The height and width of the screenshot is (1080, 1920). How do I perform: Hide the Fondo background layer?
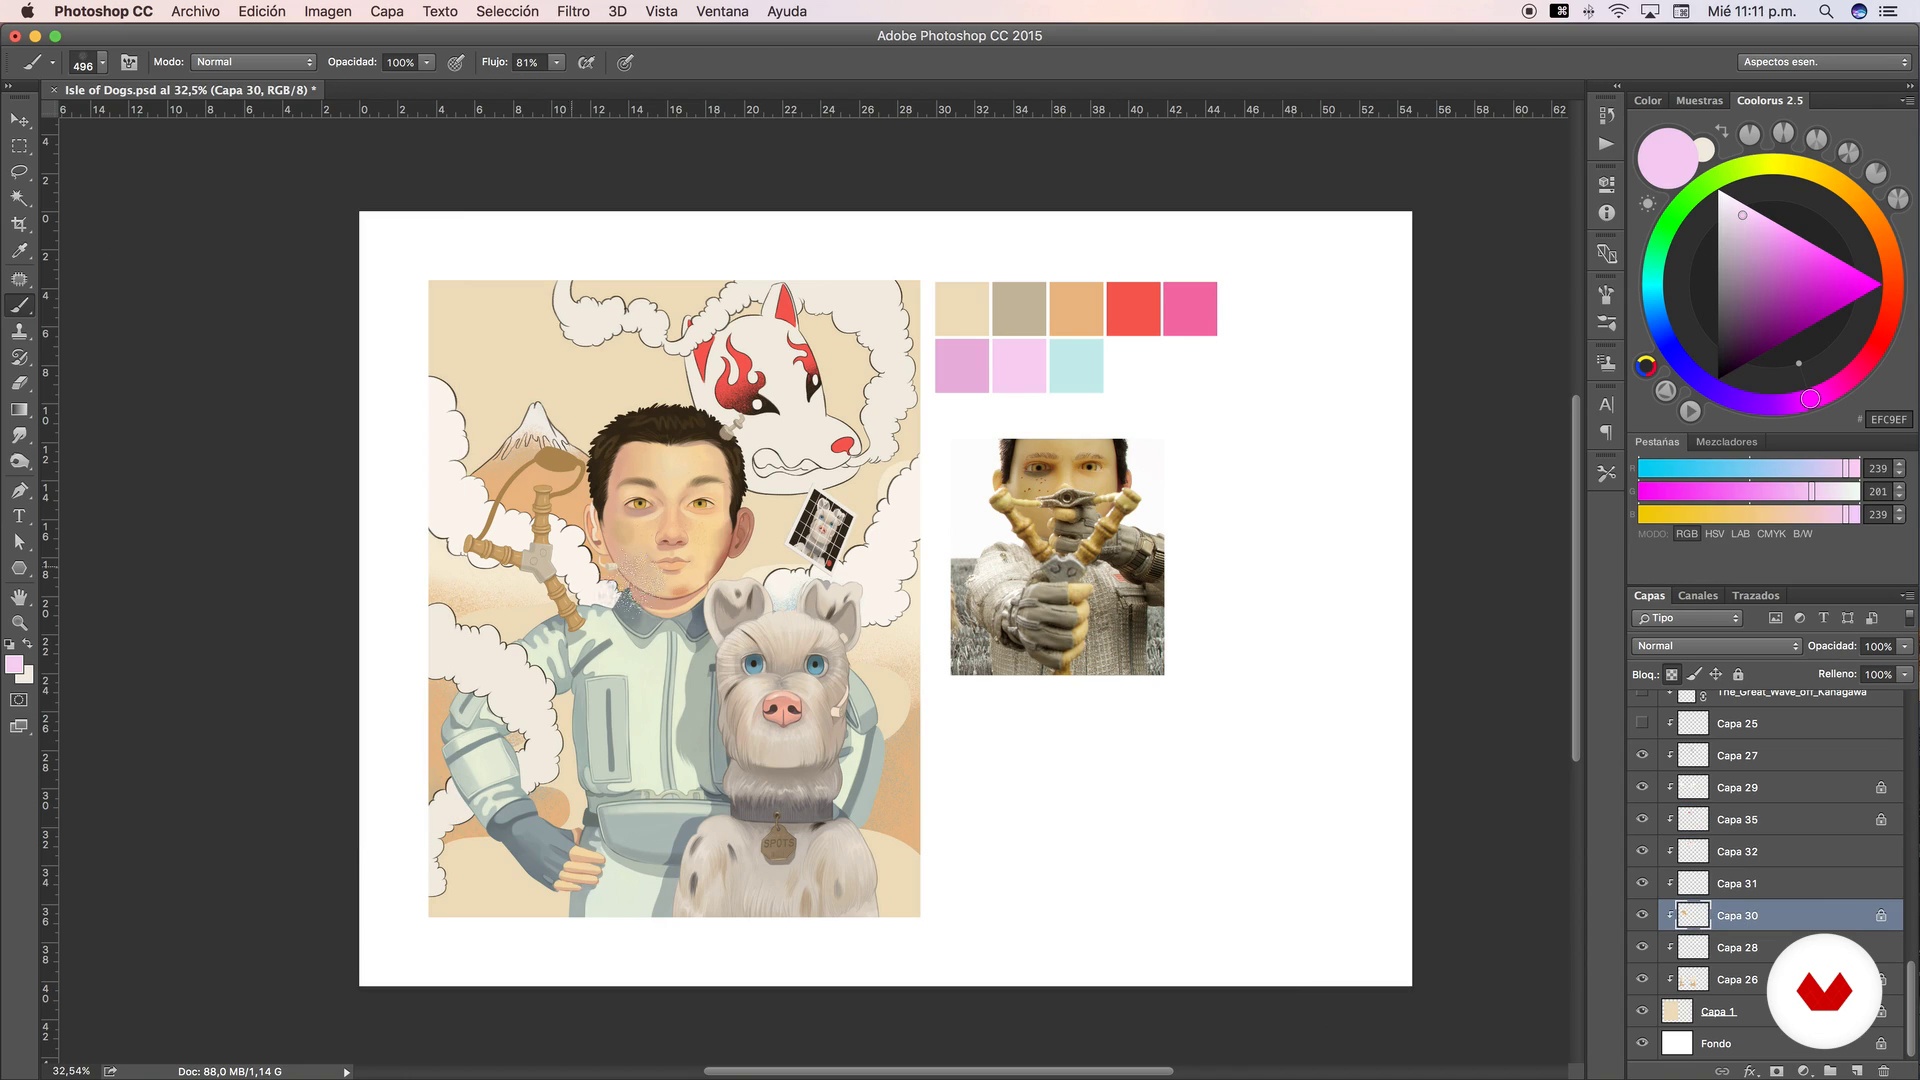pos(1642,1043)
